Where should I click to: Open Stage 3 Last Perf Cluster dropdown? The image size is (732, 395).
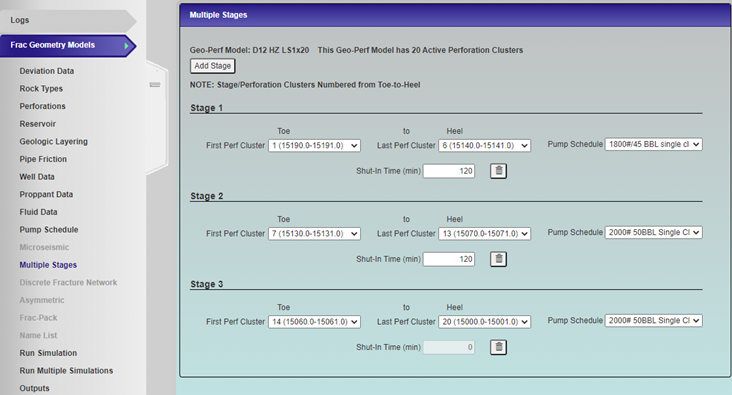484,322
